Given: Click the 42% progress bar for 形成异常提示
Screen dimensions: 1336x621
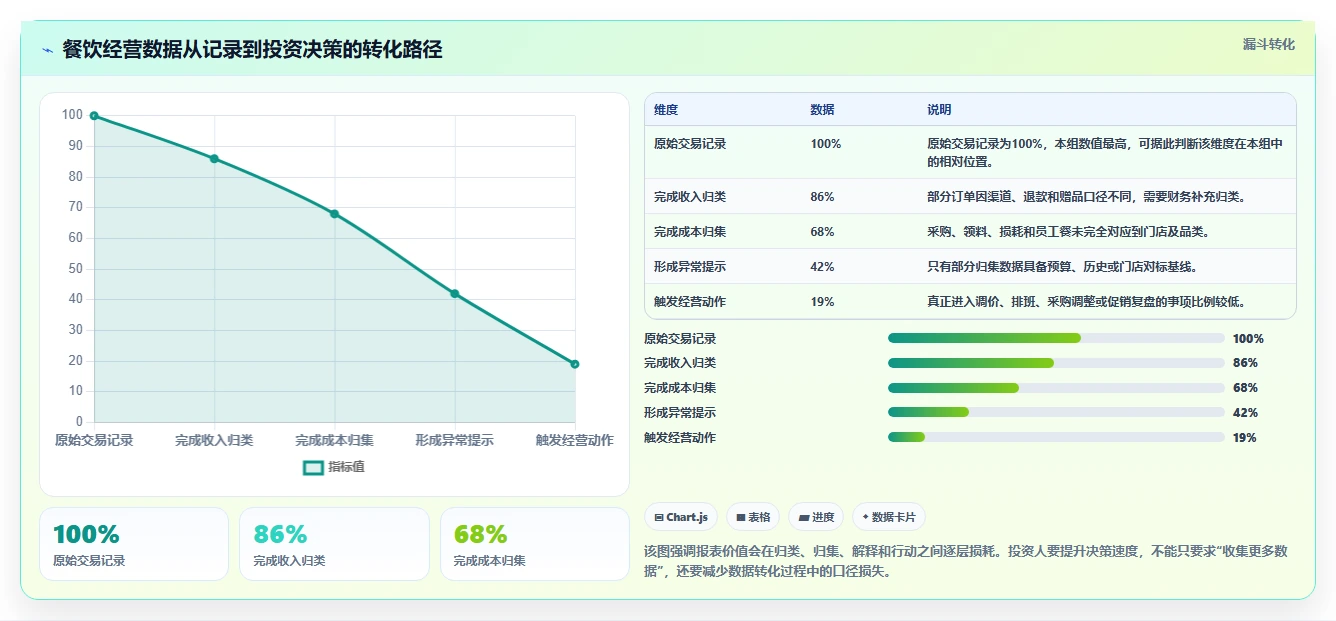Looking at the screenshot, I should pos(1056,412).
